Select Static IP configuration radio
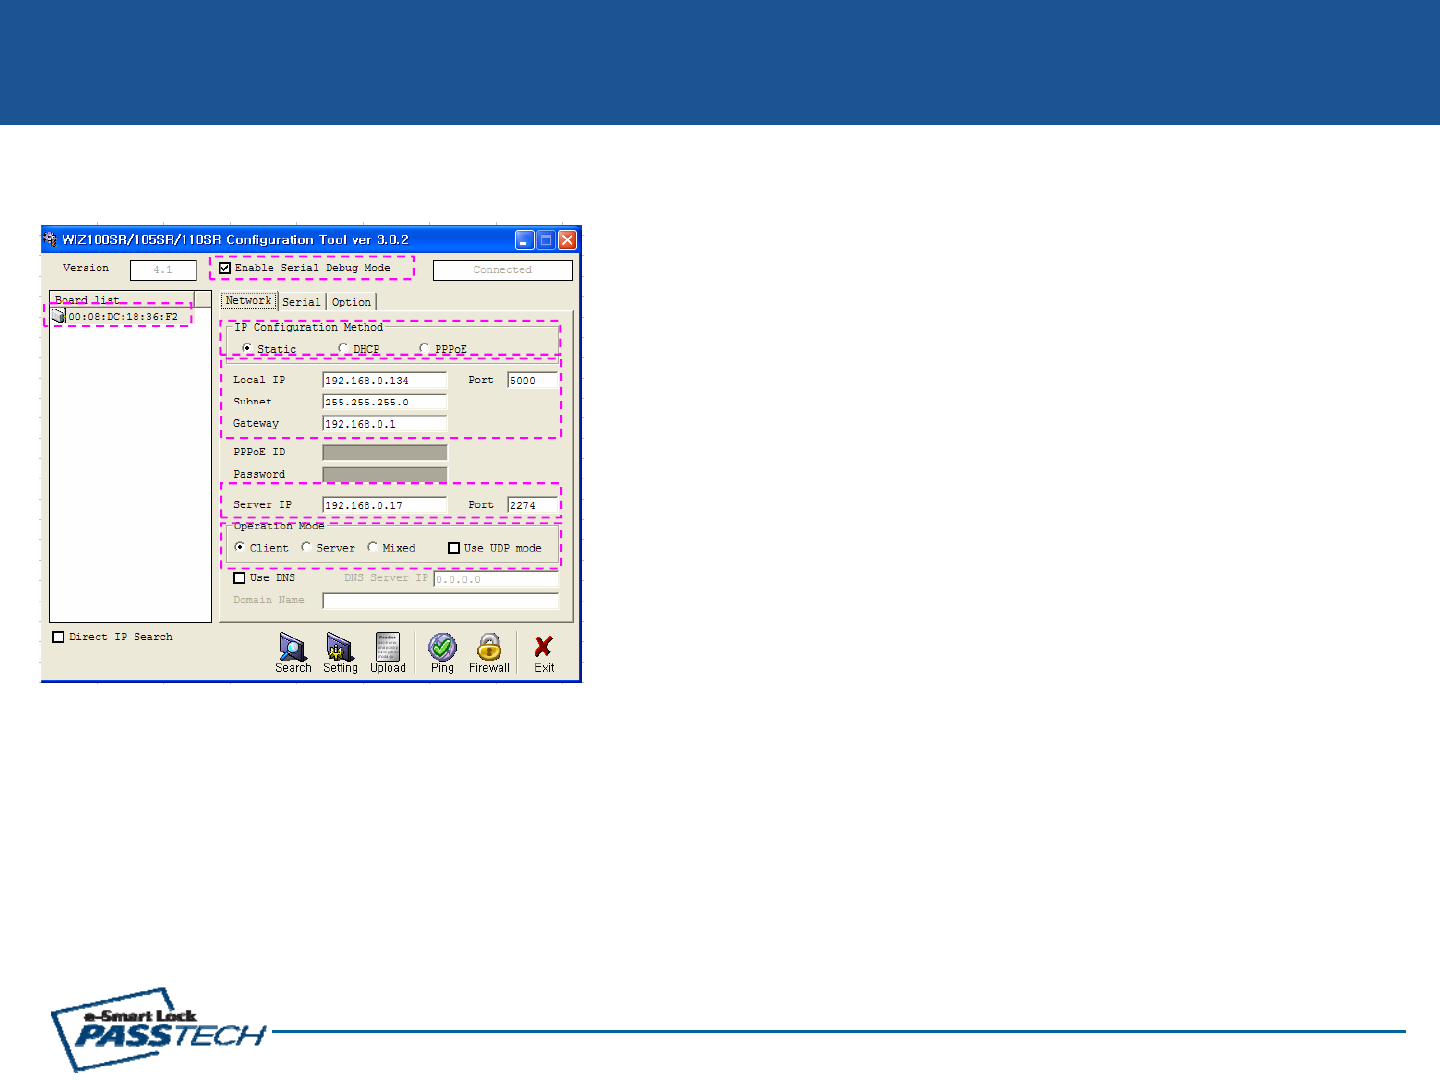The width and height of the screenshot is (1440, 1080). pos(247,348)
